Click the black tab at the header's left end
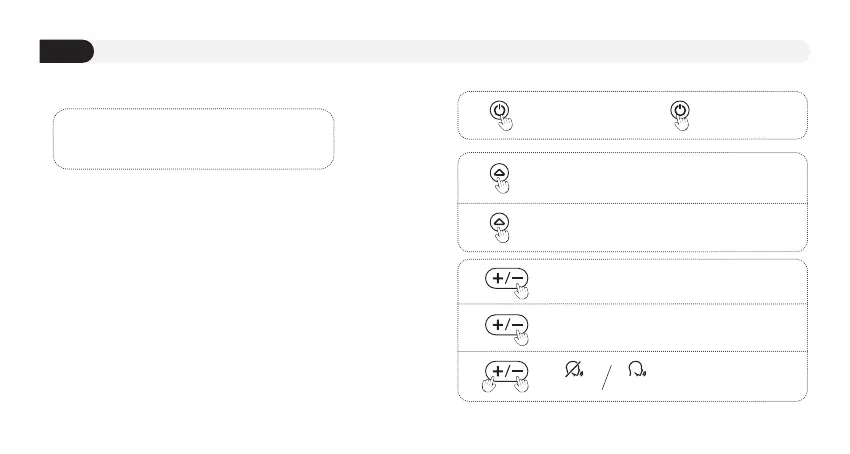Viewport: 850px width, 454px height. [x=66, y=51]
